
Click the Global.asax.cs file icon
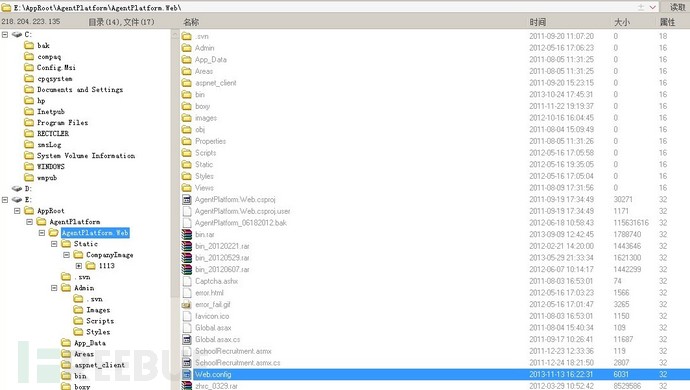click(187, 339)
